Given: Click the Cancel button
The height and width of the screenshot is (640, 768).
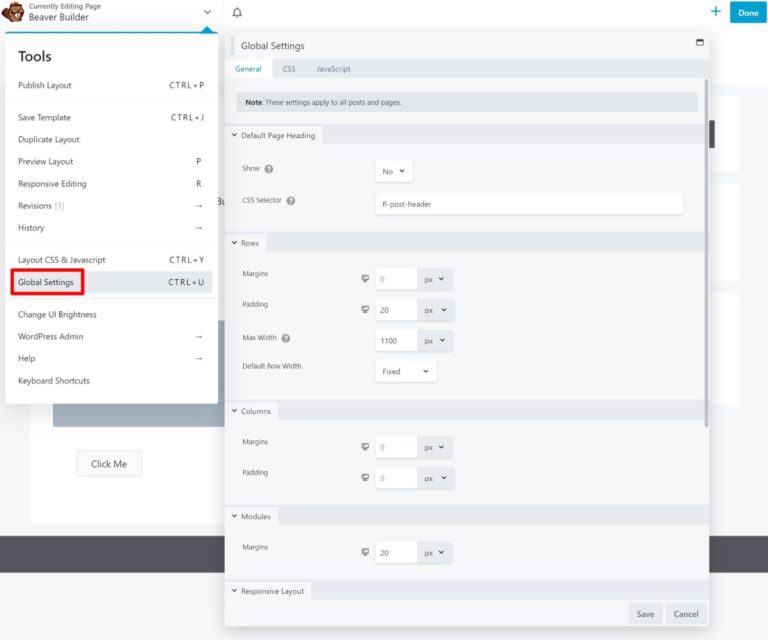Looking at the screenshot, I should point(686,614).
